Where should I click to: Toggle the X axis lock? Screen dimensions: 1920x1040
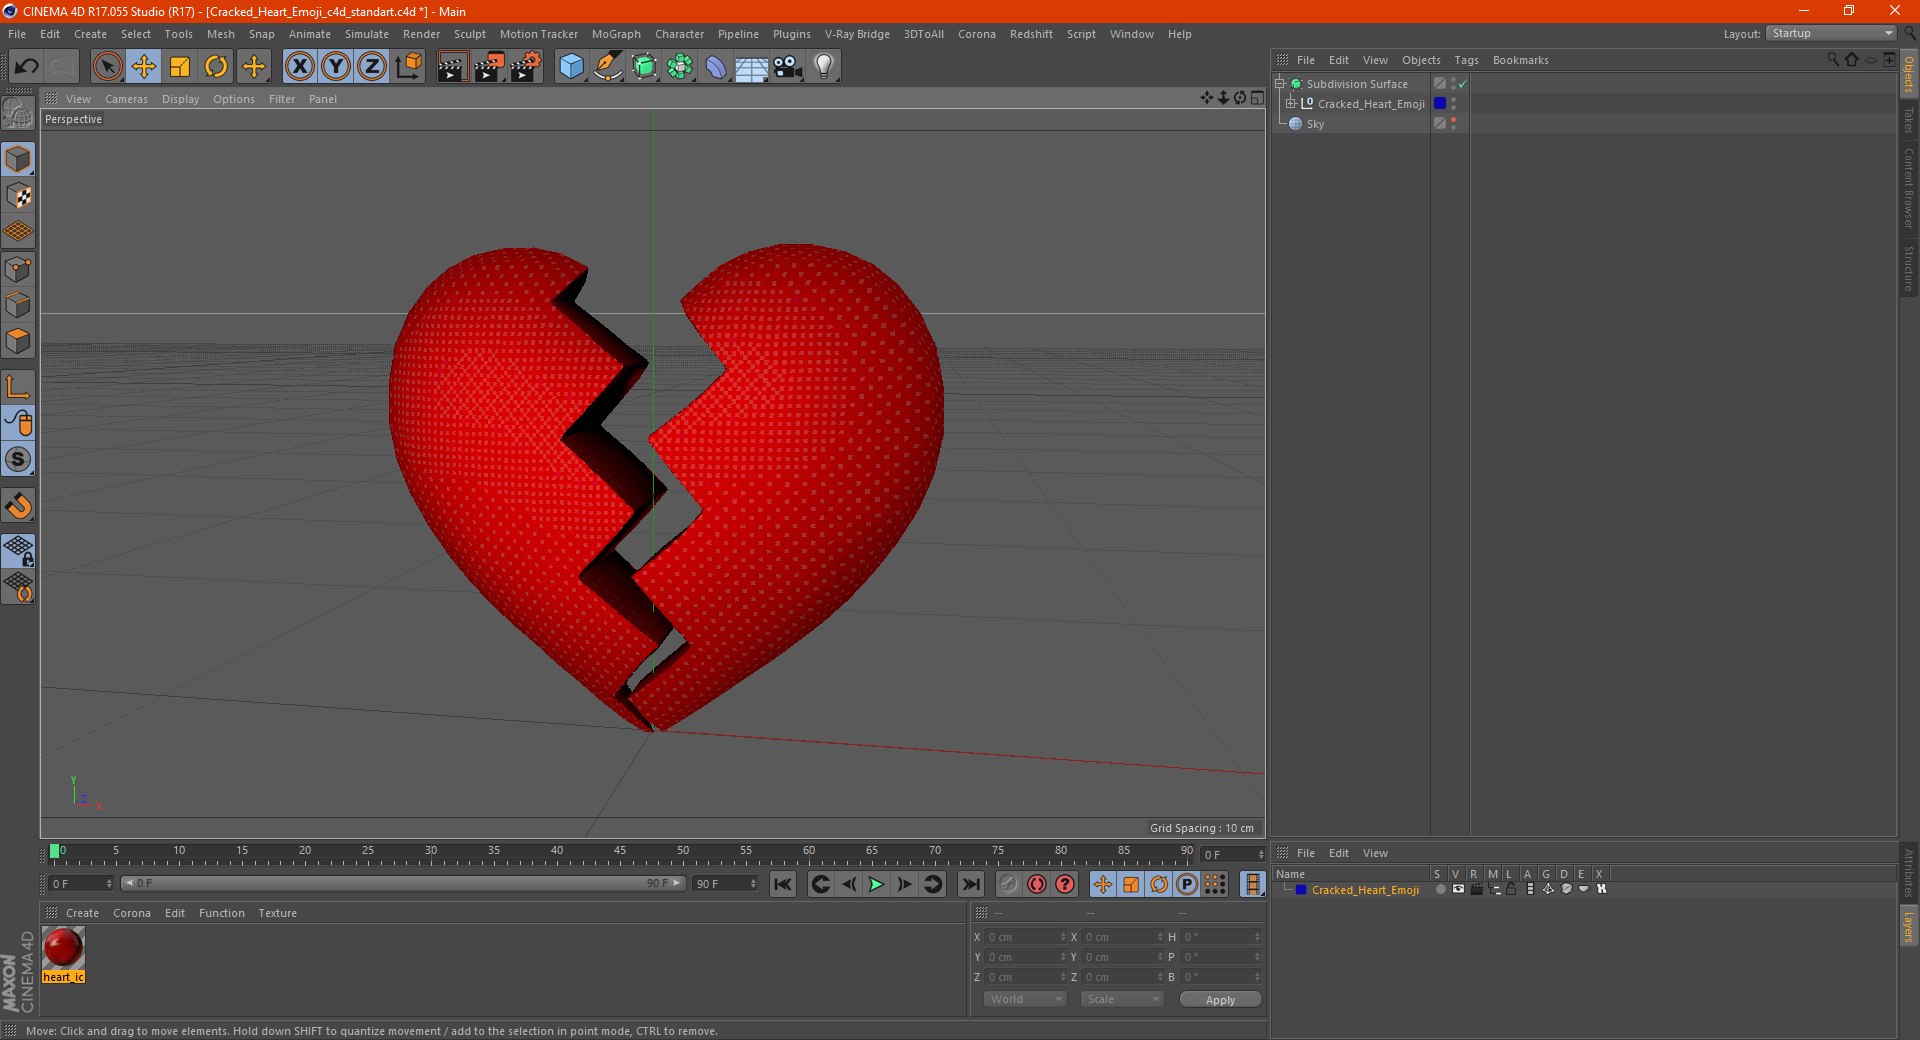[x=299, y=67]
